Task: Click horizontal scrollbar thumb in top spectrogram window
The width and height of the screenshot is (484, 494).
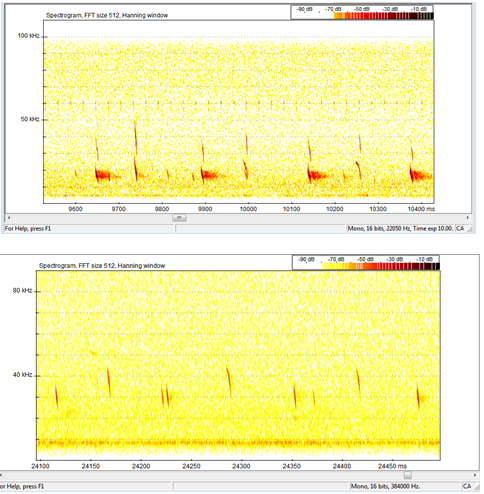Action: pyautogui.click(x=179, y=218)
